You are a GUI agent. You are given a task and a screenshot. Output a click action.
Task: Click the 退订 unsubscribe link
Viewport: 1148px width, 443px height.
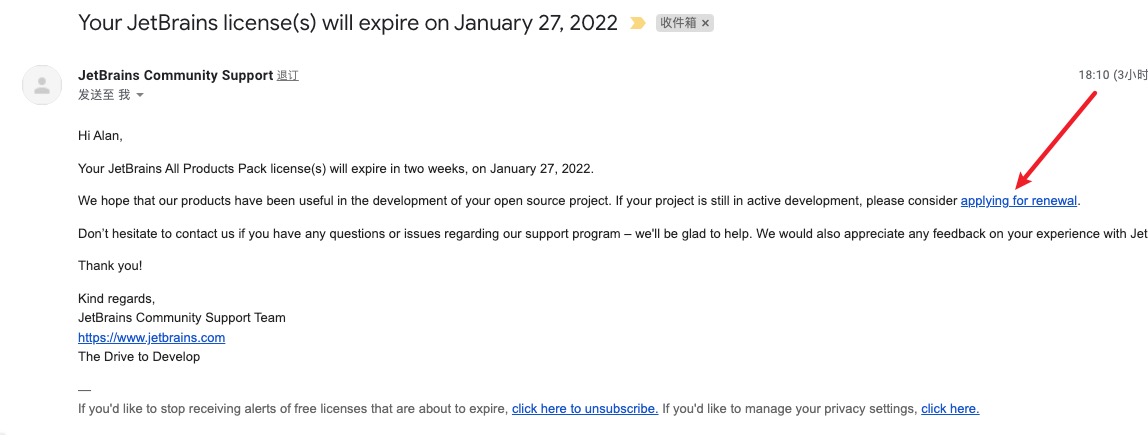coord(288,75)
